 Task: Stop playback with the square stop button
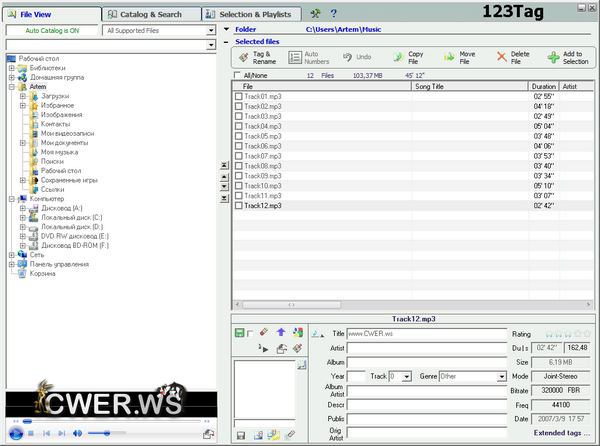point(31,433)
